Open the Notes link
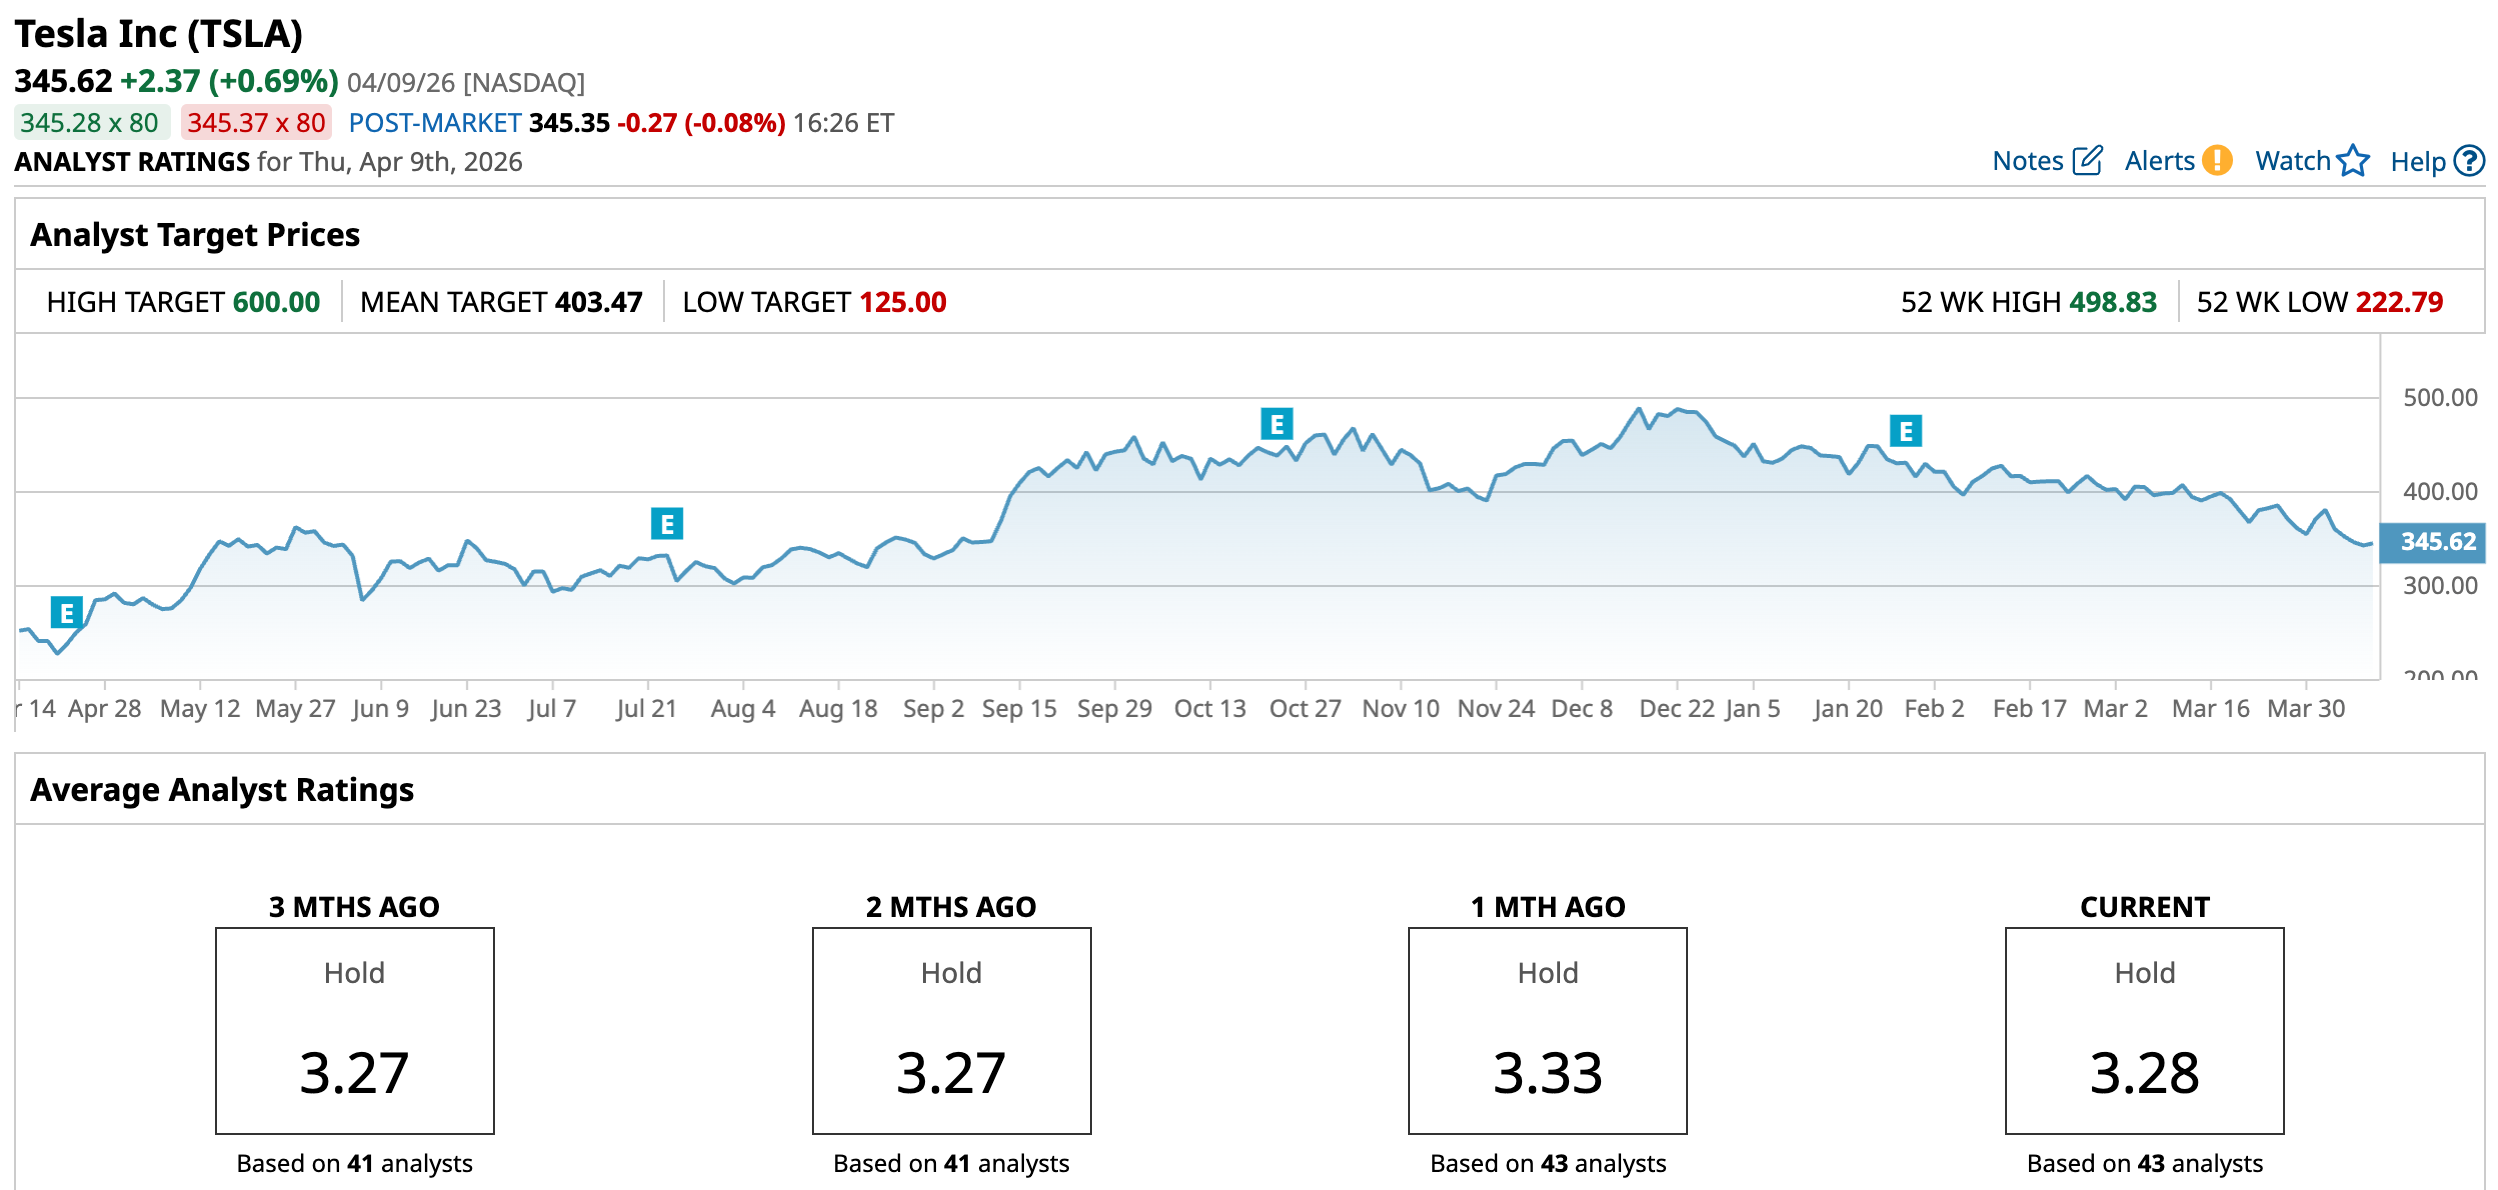The width and height of the screenshot is (2498, 1190). pyautogui.click(x=2027, y=161)
